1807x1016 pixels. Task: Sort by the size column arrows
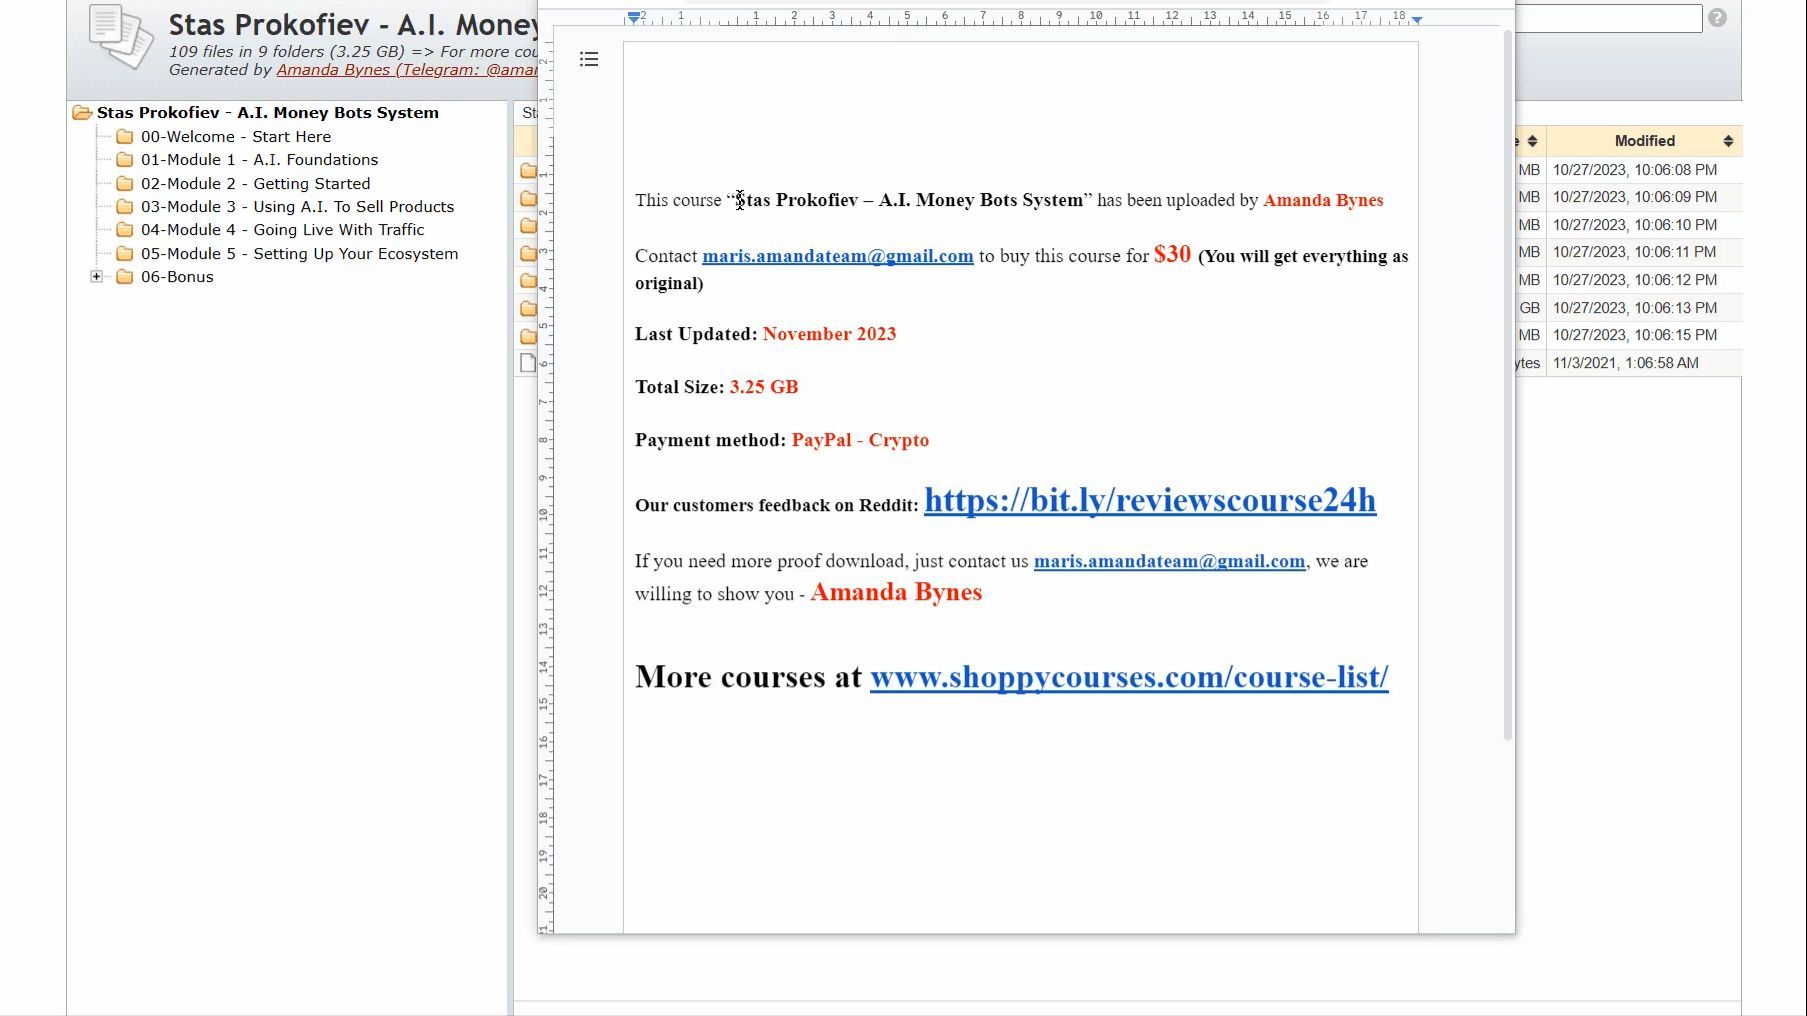[x=1532, y=141]
